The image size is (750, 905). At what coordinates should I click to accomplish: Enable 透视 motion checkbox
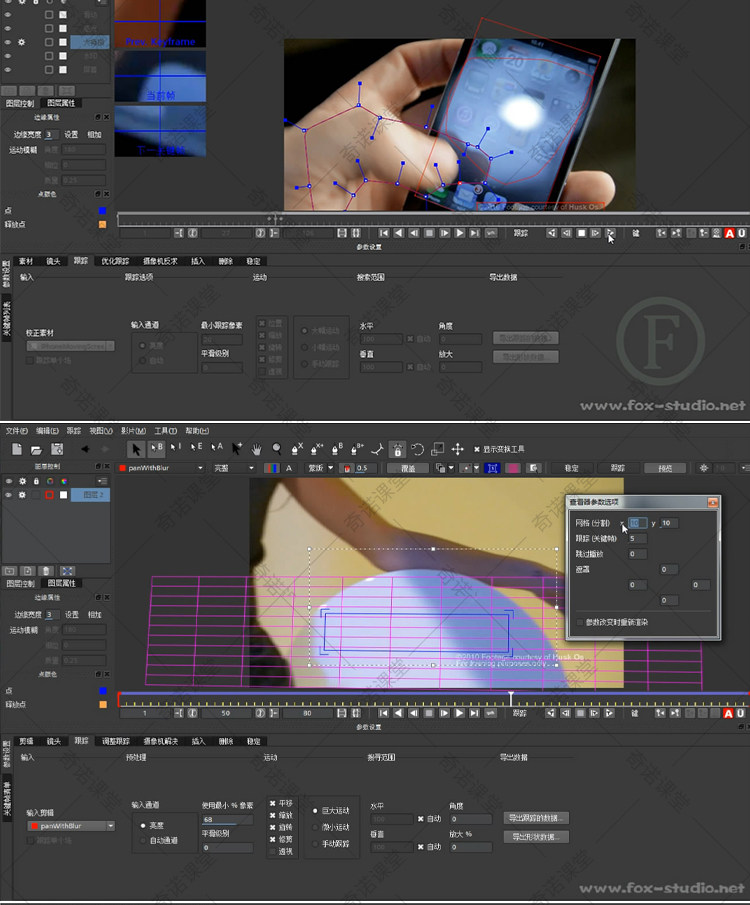point(273,851)
